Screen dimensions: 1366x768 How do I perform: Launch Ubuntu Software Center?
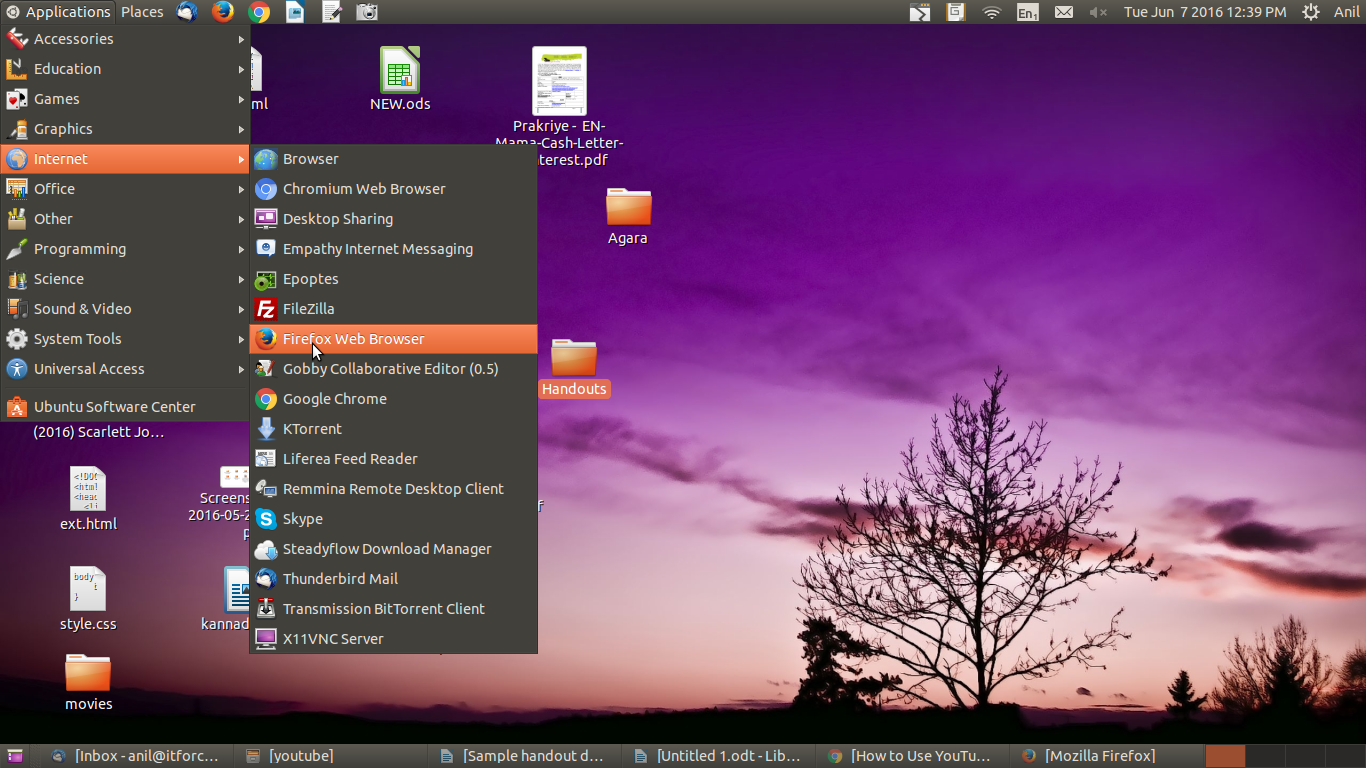click(125, 407)
